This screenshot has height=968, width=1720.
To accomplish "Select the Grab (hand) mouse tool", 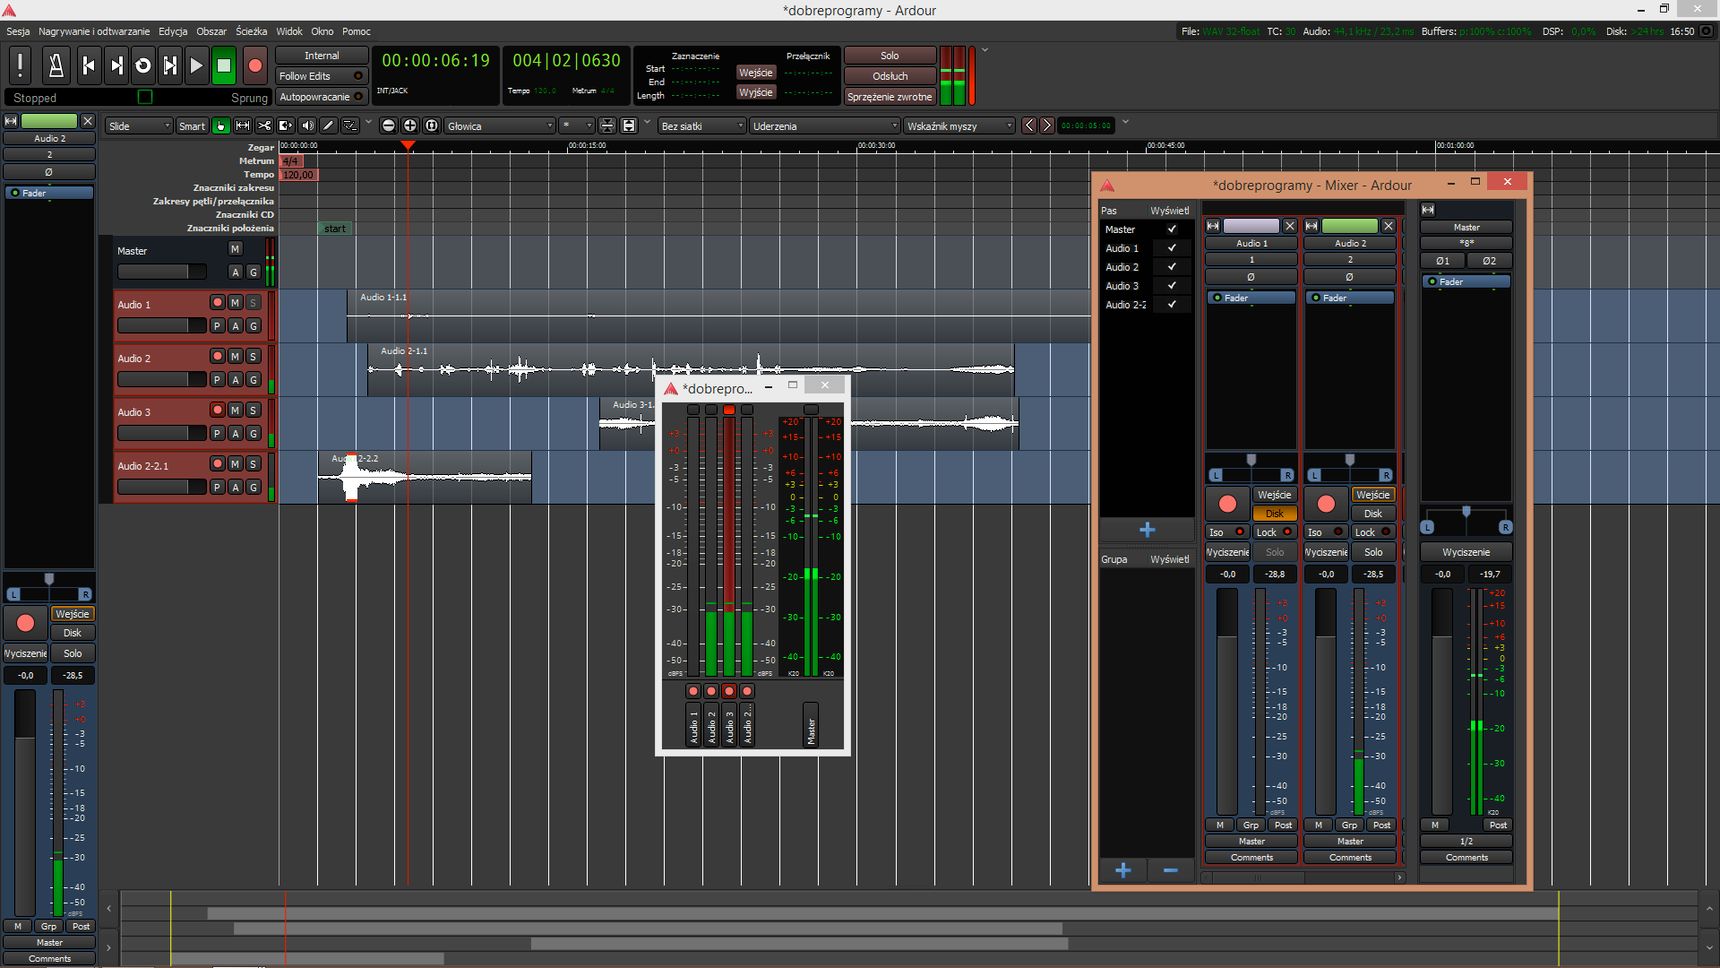I will tap(220, 125).
